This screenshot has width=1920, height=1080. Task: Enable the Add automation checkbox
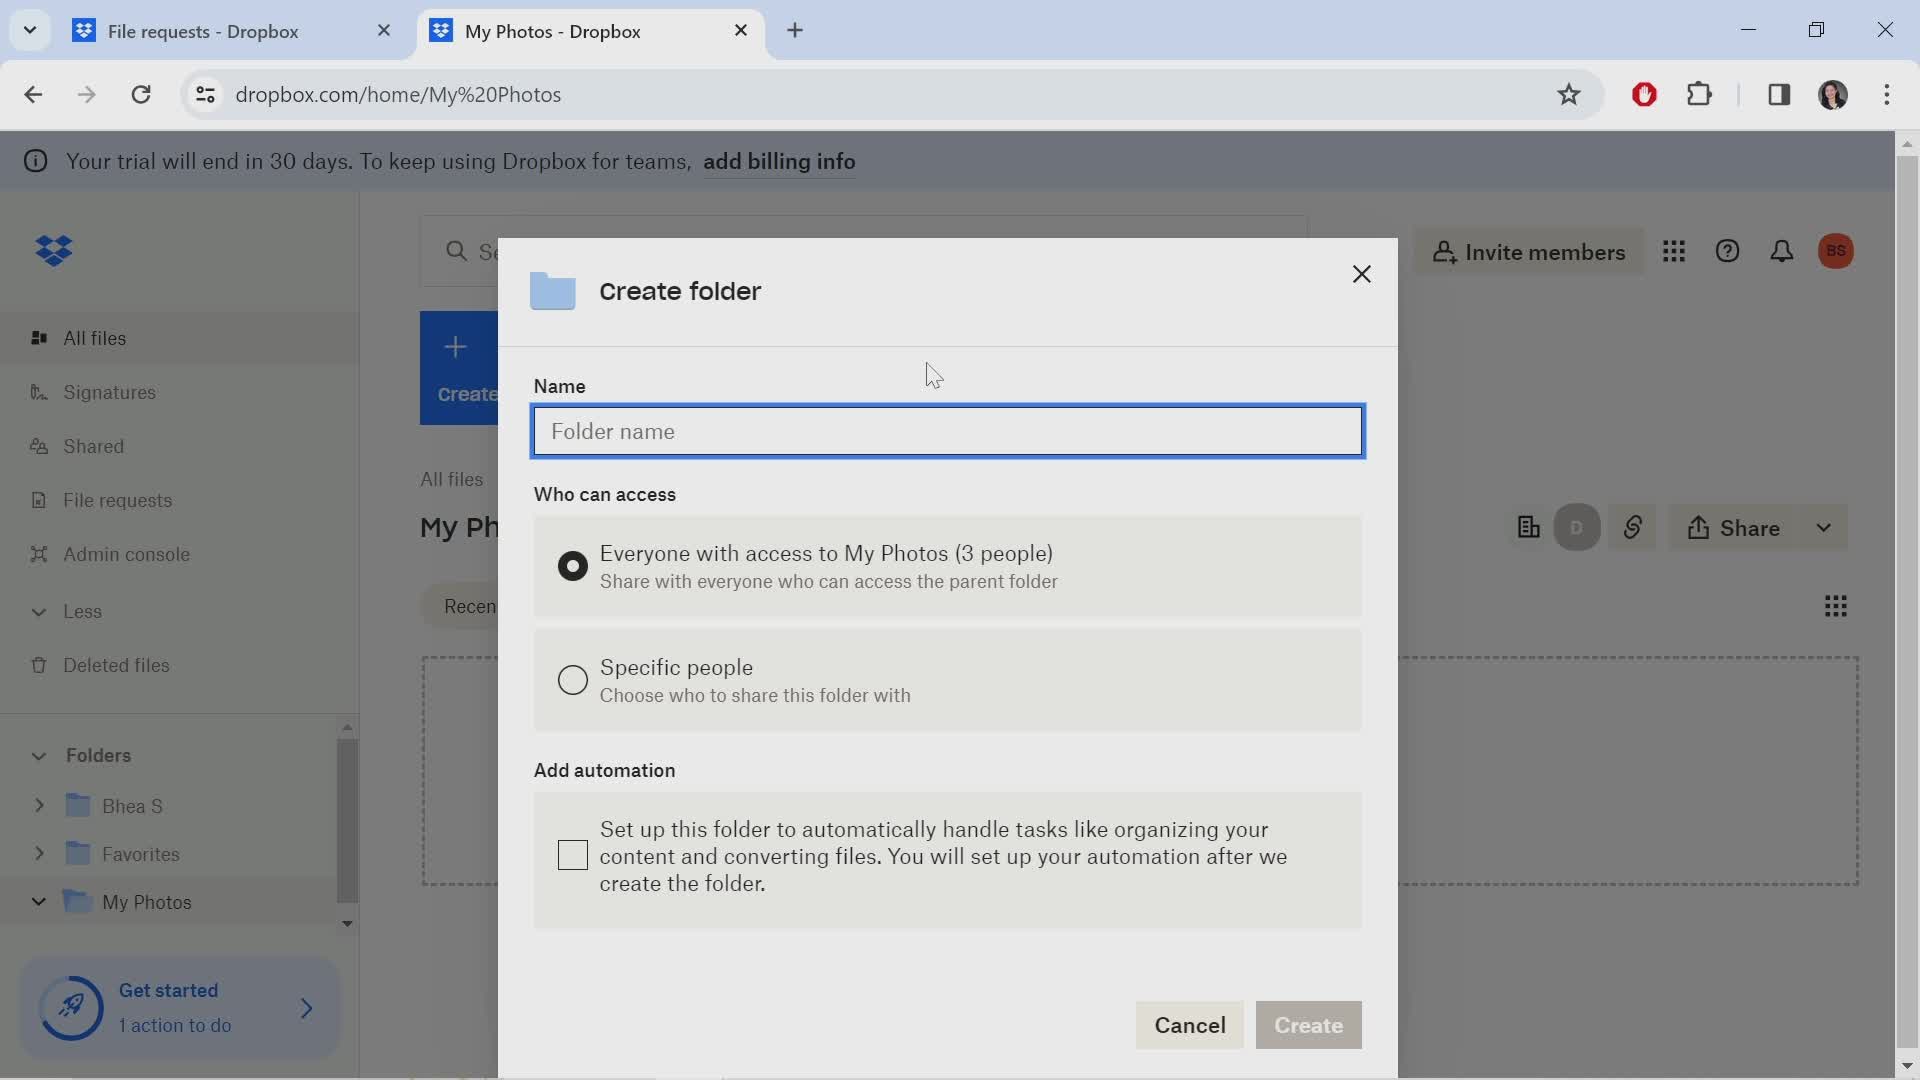[572, 856]
